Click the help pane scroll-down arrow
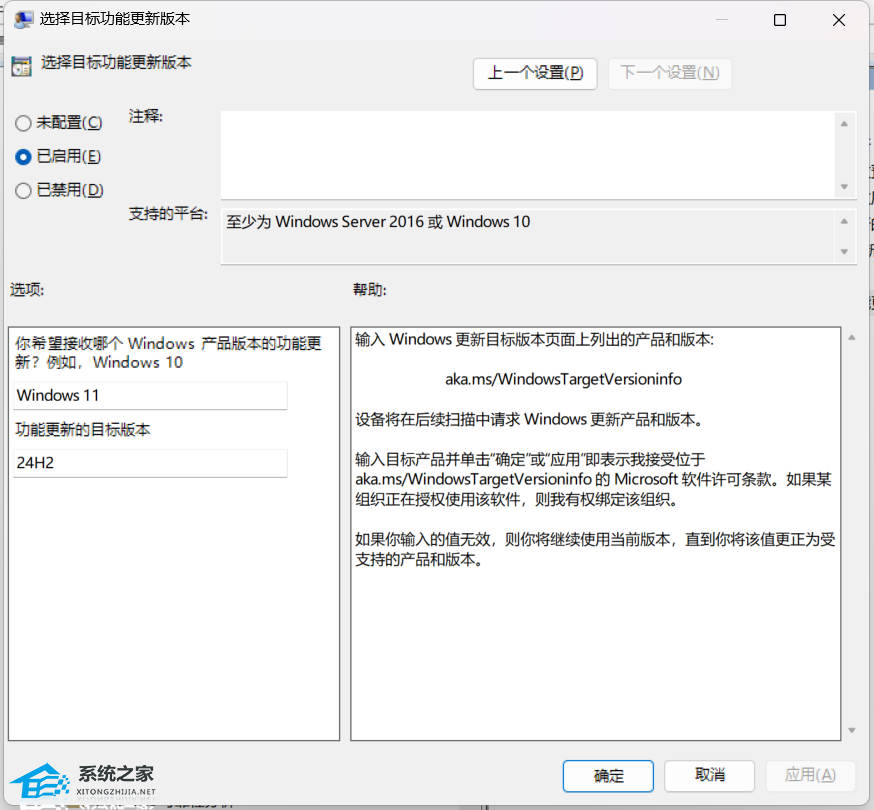Image resolution: width=874 pixels, height=810 pixels. [x=852, y=730]
